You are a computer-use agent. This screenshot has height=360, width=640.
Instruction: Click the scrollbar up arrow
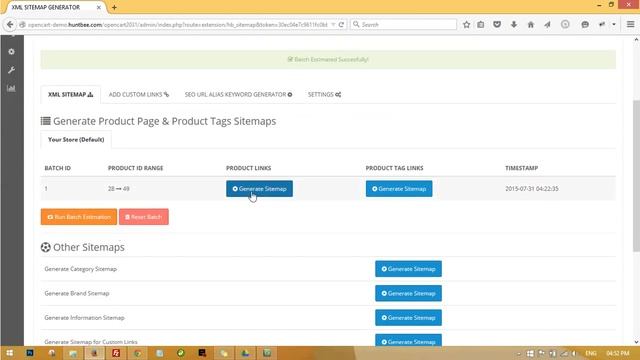(636, 40)
